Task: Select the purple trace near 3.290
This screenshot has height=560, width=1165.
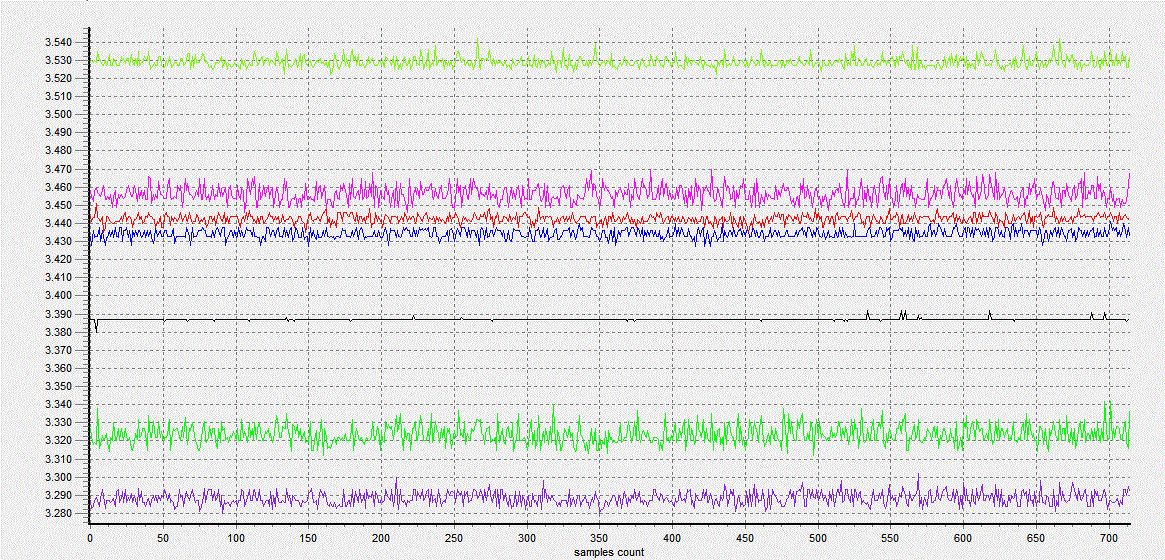Action: pos(609,498)
